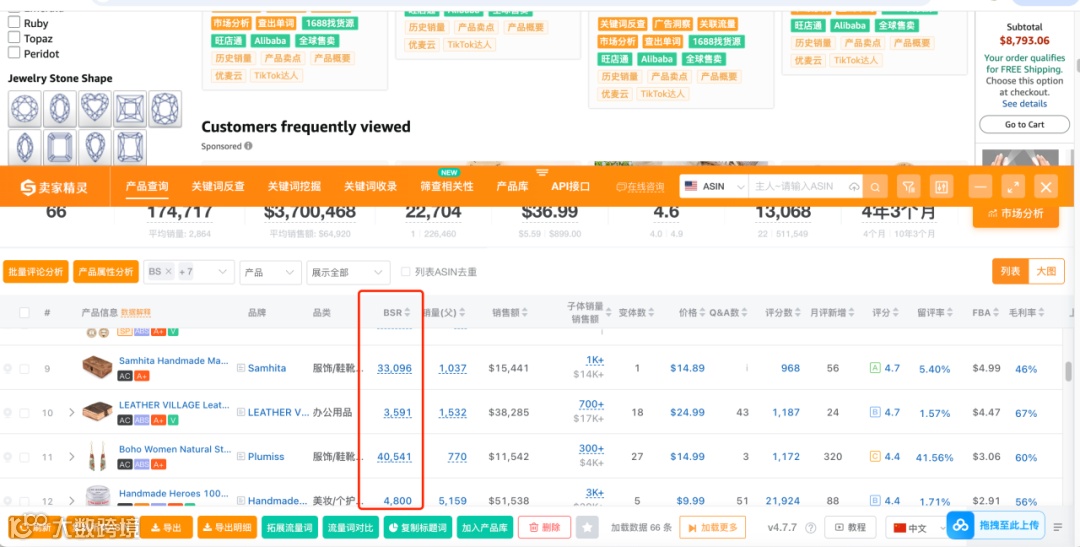Click the 市场分析 orange button
The image size is (1080, 547).
pos(1015,214)
